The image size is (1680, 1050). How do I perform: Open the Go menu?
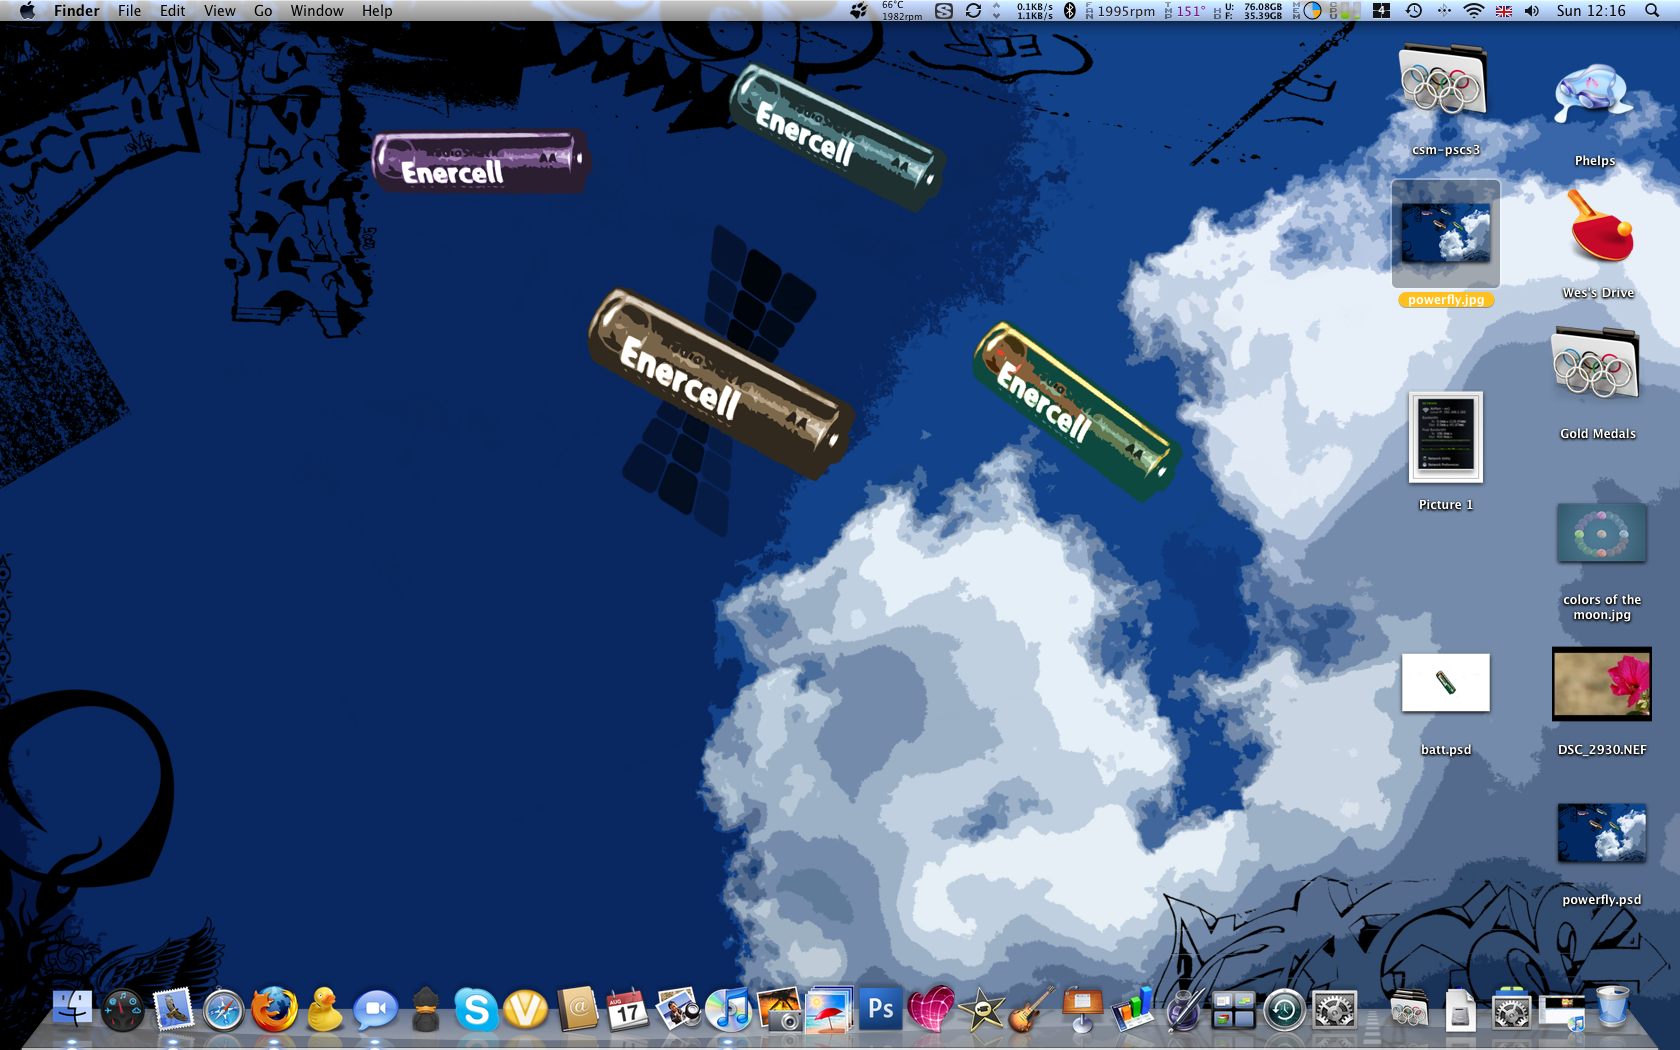(263, 11)
